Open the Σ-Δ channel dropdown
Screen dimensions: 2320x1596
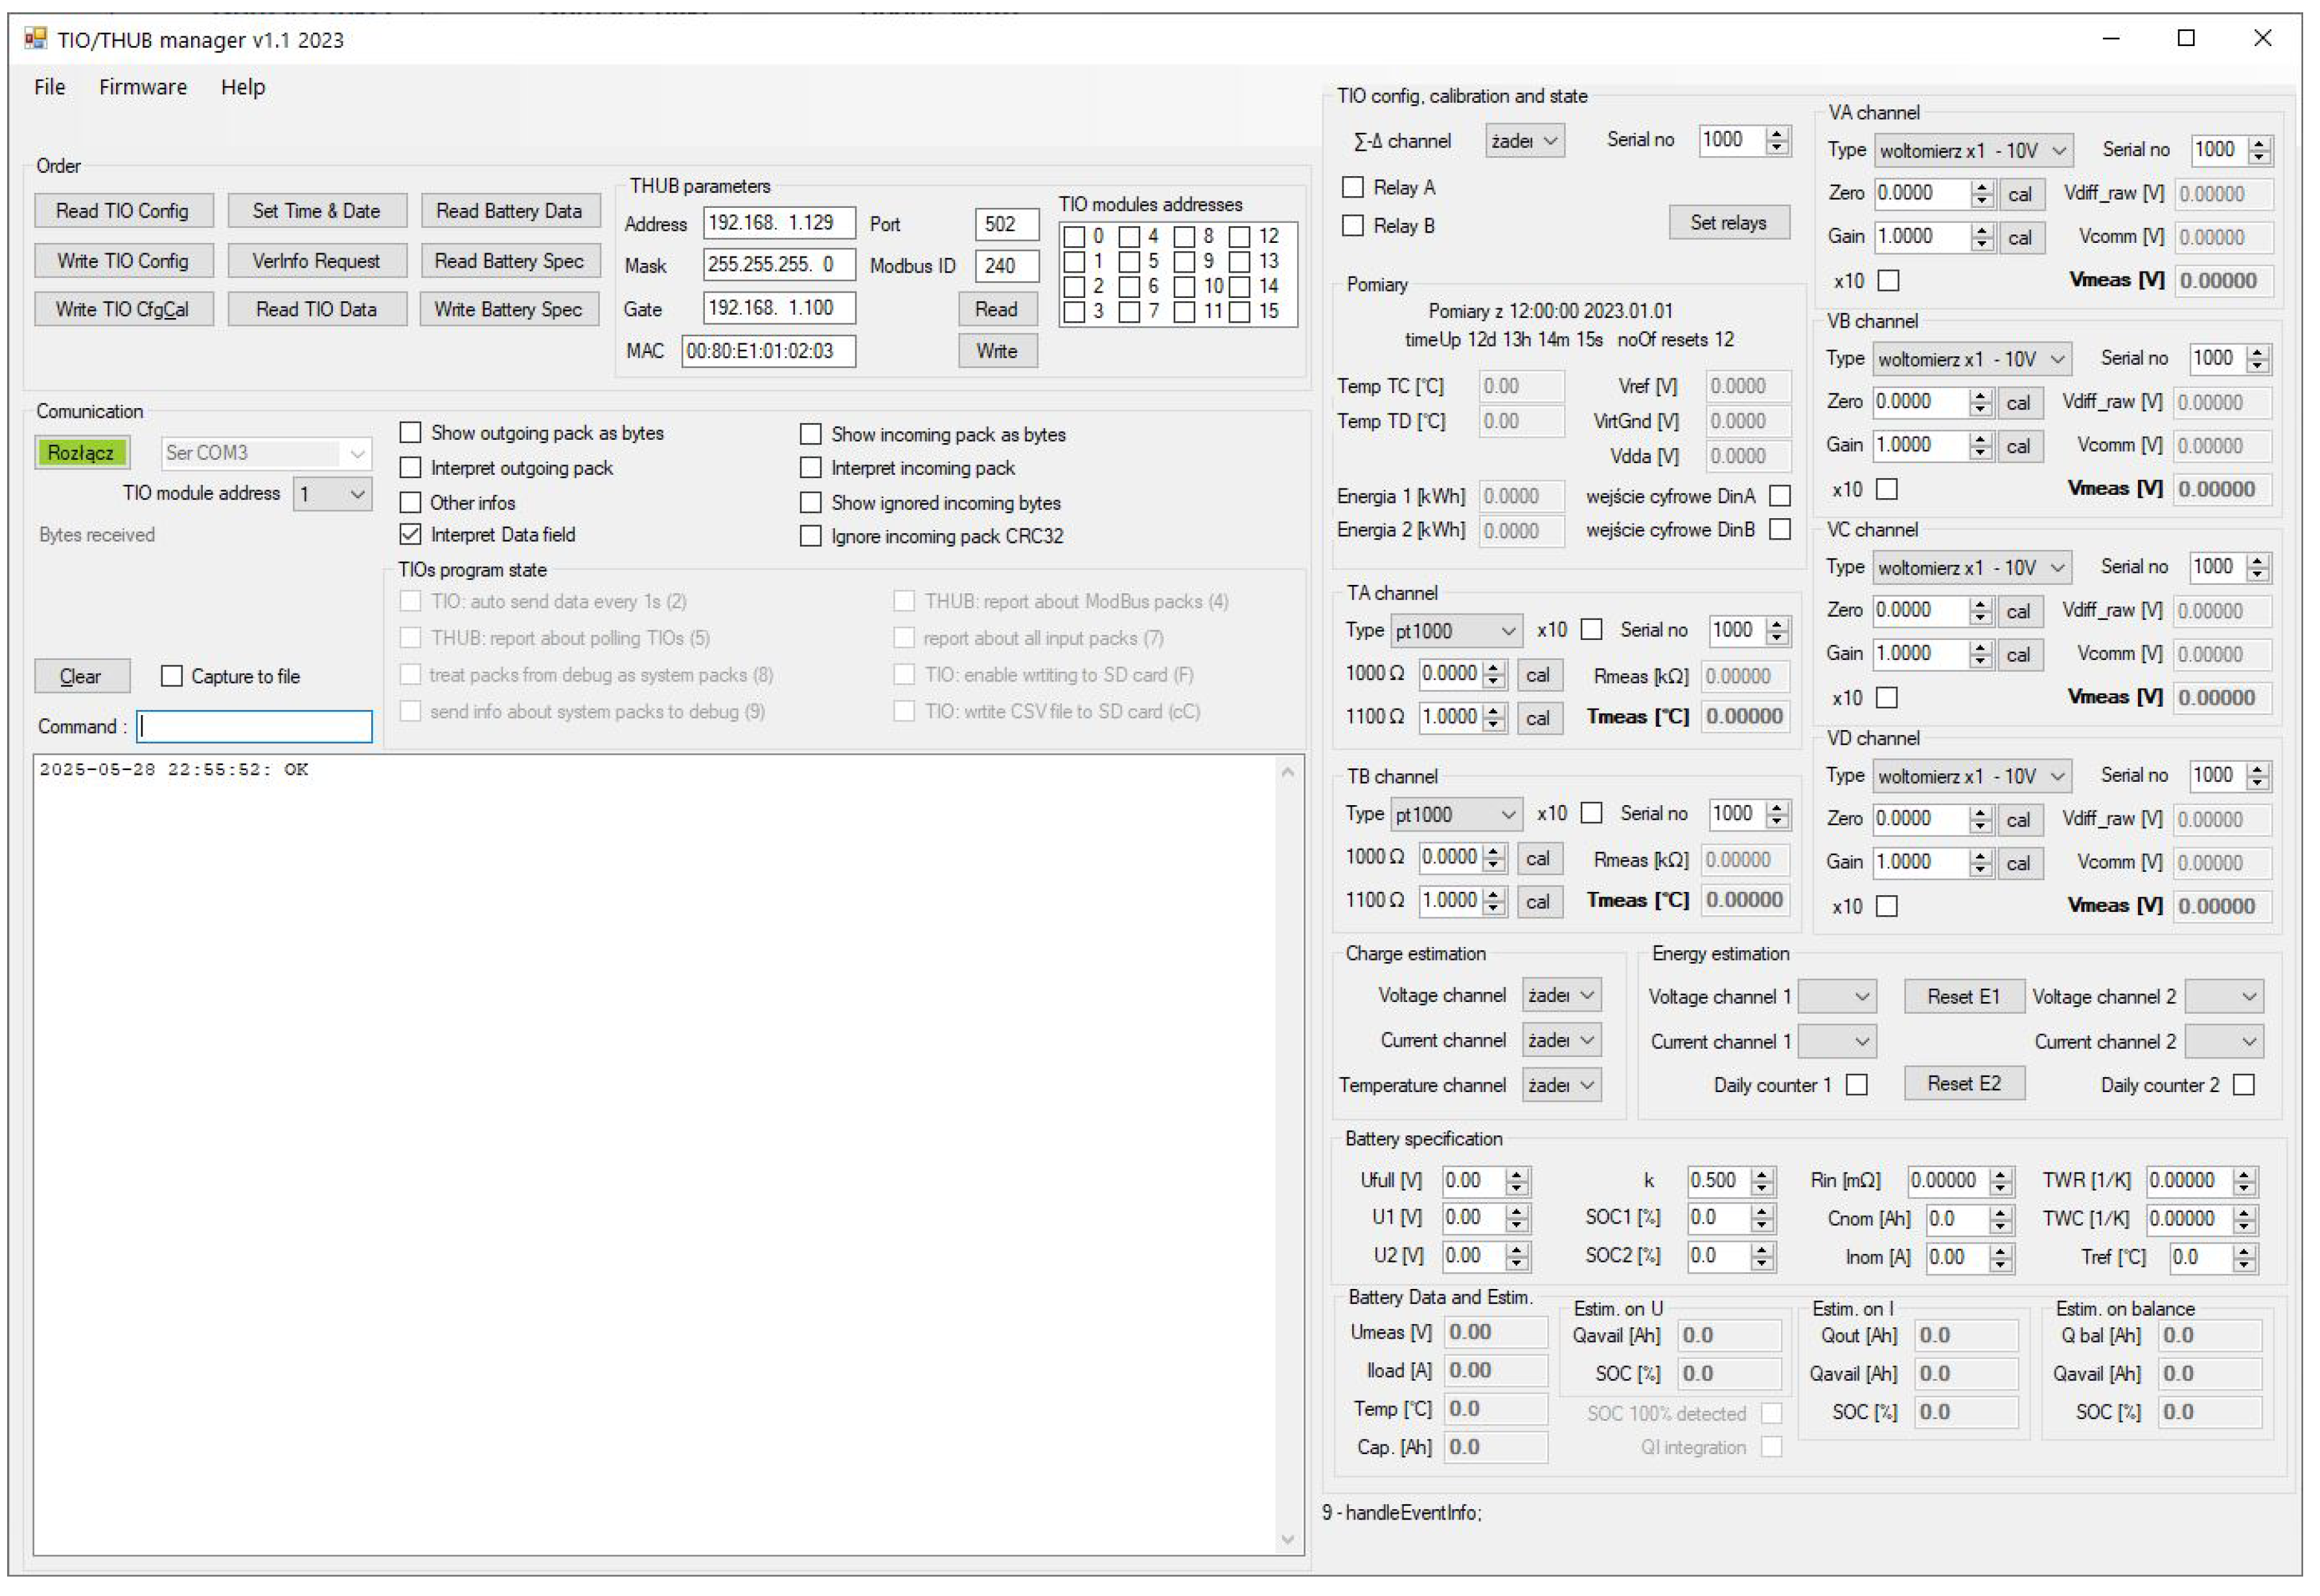[x=1526, y=141]
